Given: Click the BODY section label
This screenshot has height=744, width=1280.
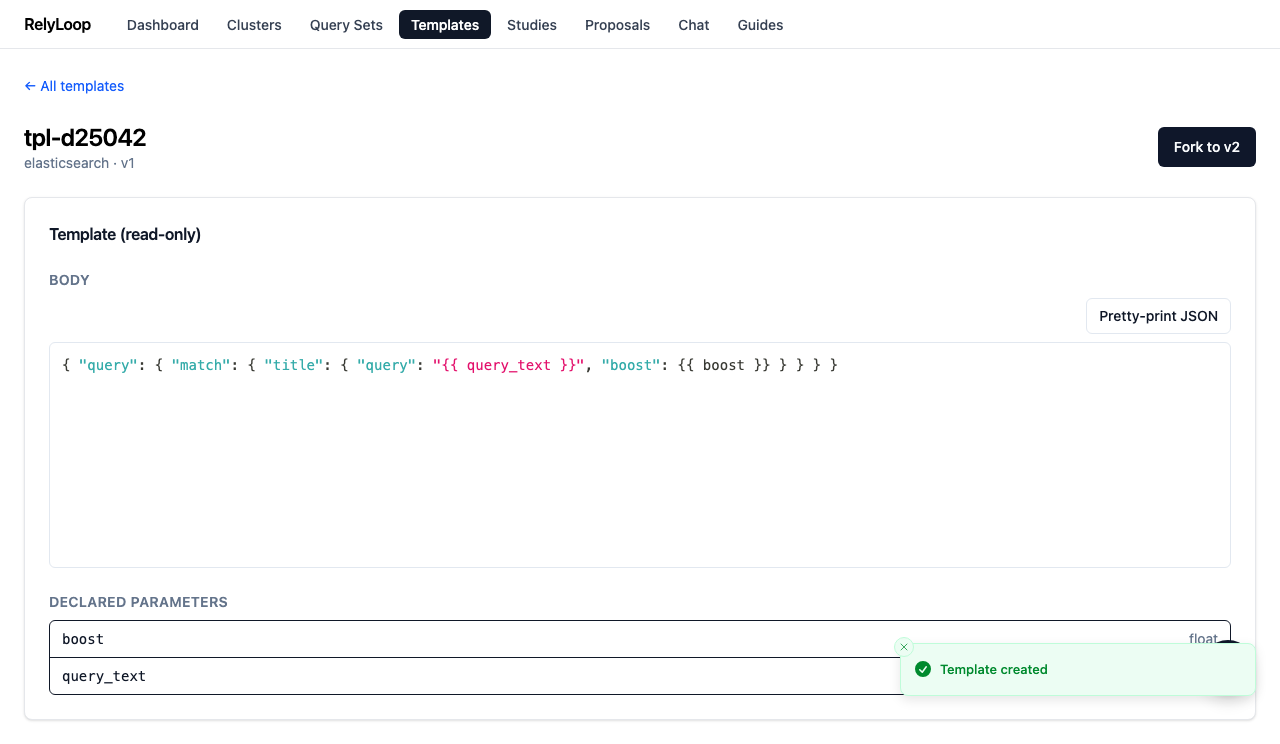Looking at the screenshot, I should point(69,280).
